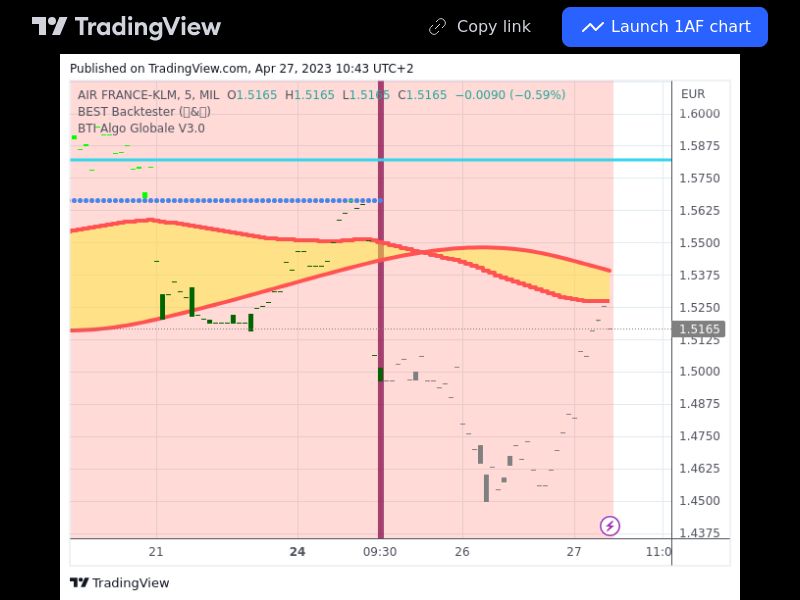Click the published date text
This screenshot has height=600, width=800.
[241, 68]
